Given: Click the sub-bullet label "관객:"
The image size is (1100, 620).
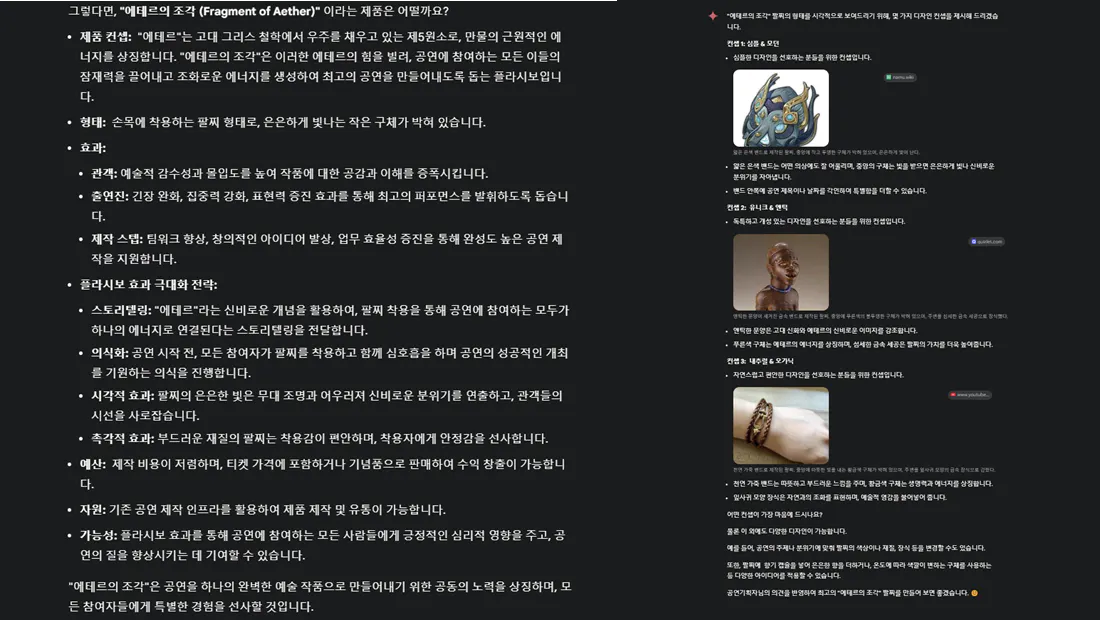Looking at the screenshot, I should pyautogui.click(x=104, y=173).
